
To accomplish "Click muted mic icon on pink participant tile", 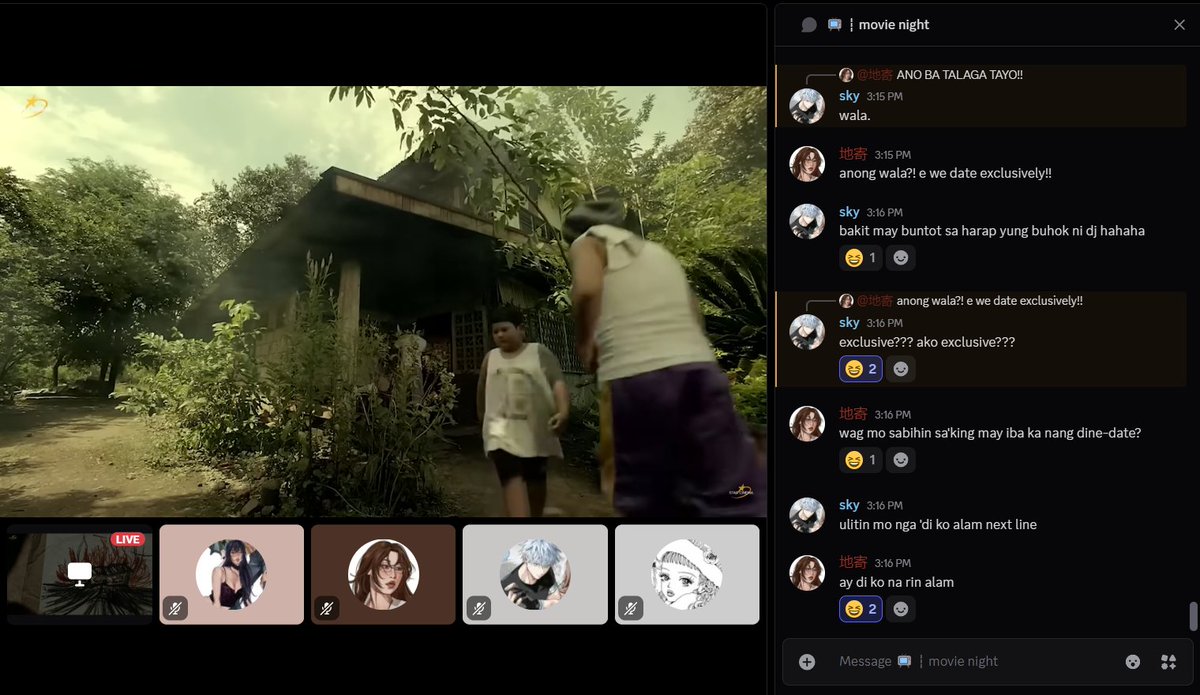I will point(175,607).
